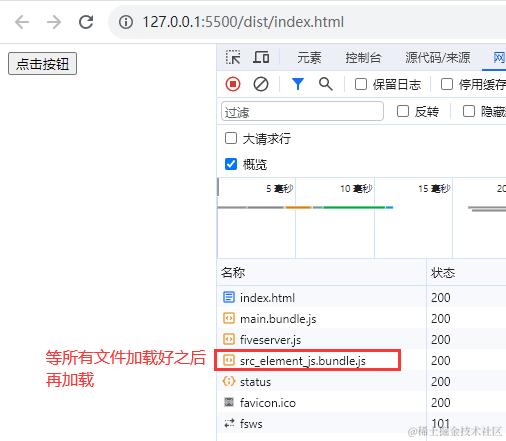Select the index.html request row
Image resolution: width=506 pixels, height=441 pixels.
362,297
